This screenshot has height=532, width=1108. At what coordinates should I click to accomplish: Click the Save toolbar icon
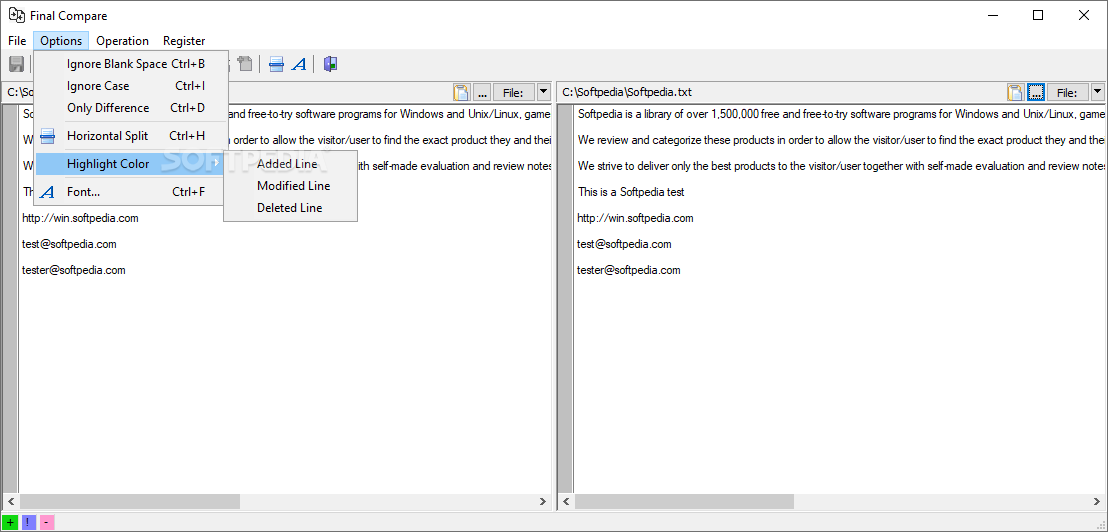pos(16,64)
